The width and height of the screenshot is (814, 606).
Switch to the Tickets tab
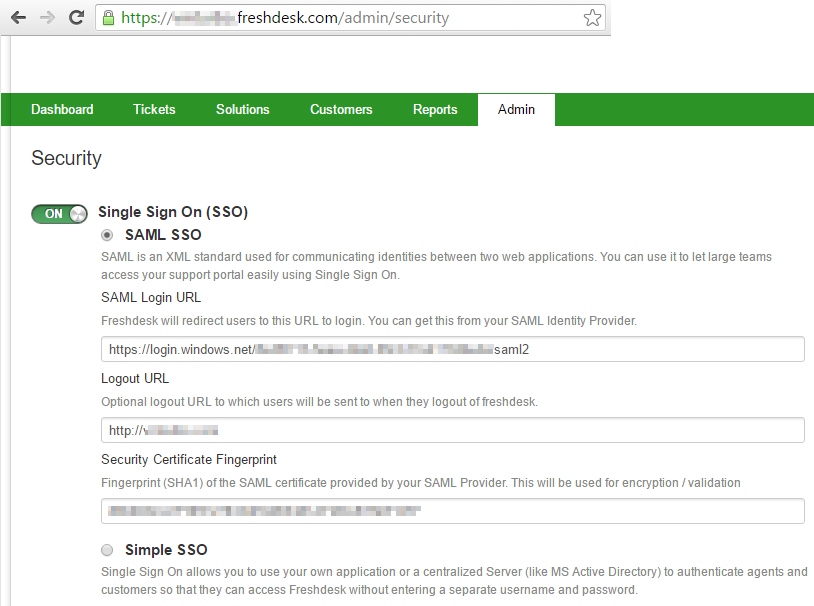click(x=154, y=110)
